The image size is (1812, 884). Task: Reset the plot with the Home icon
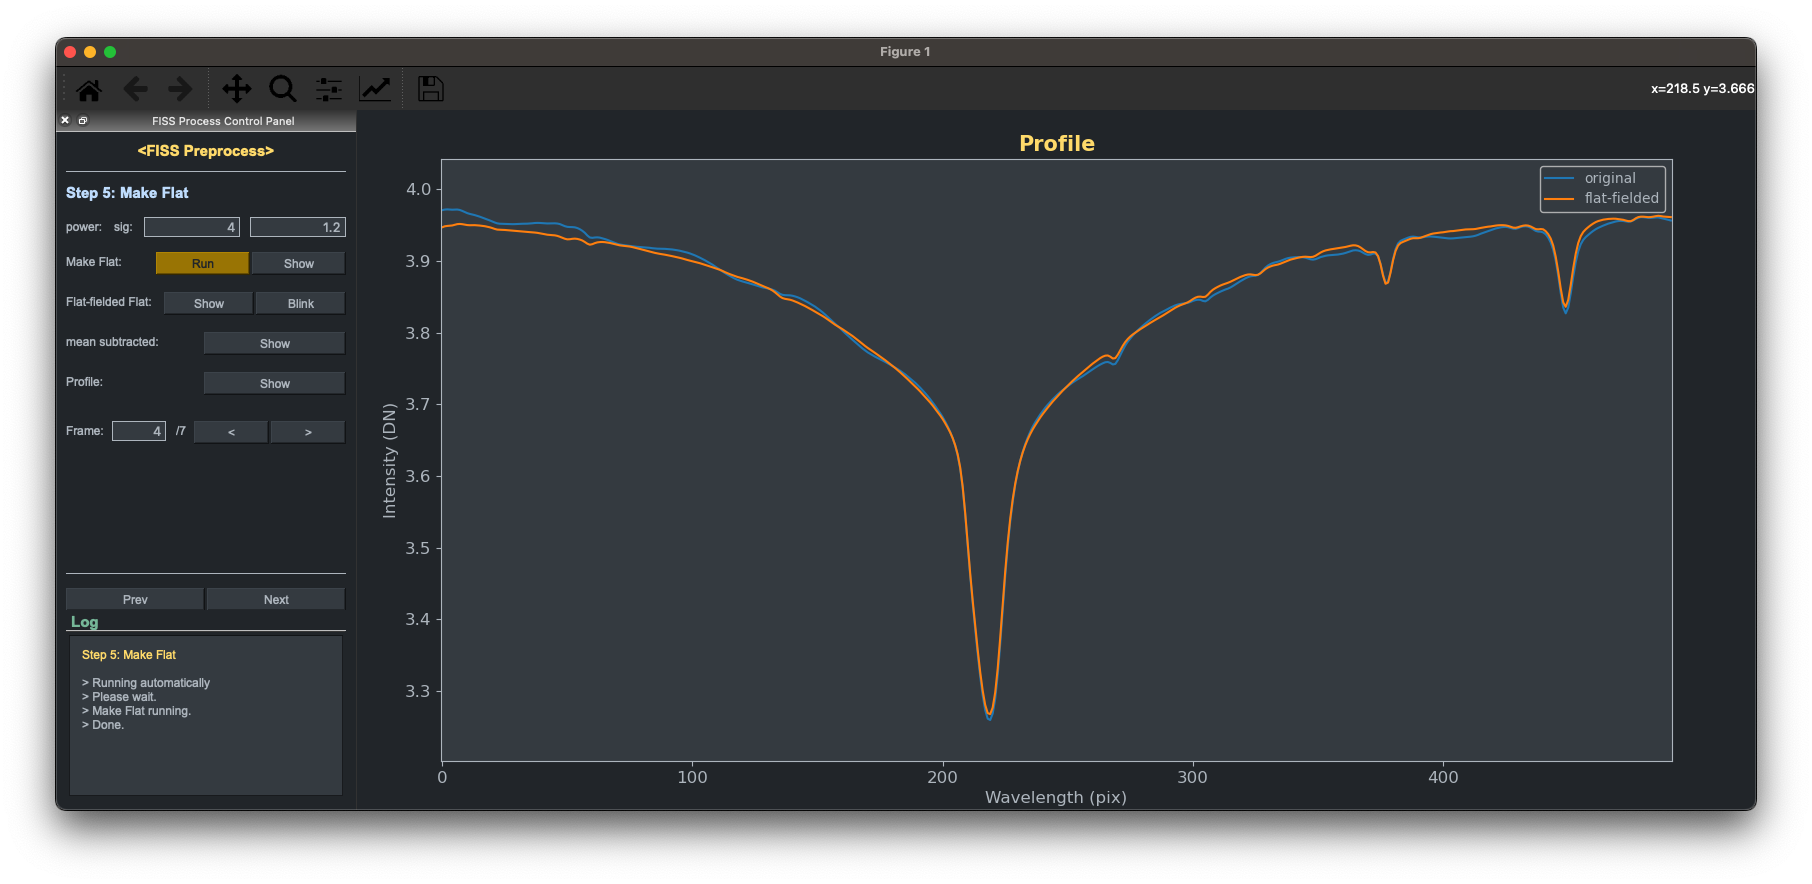tap(89, 90)
